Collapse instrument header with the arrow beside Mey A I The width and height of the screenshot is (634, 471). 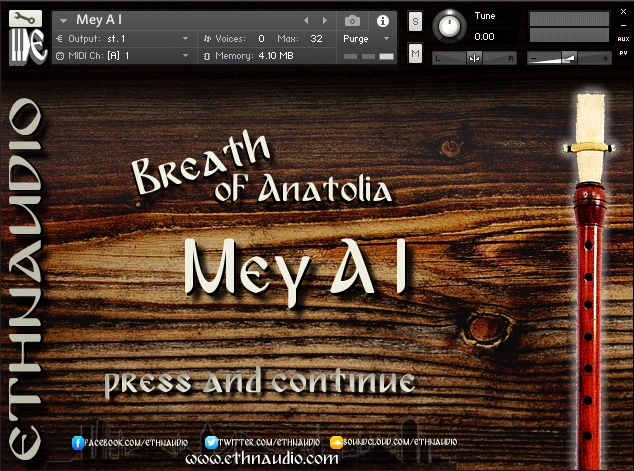click(63, 20)
